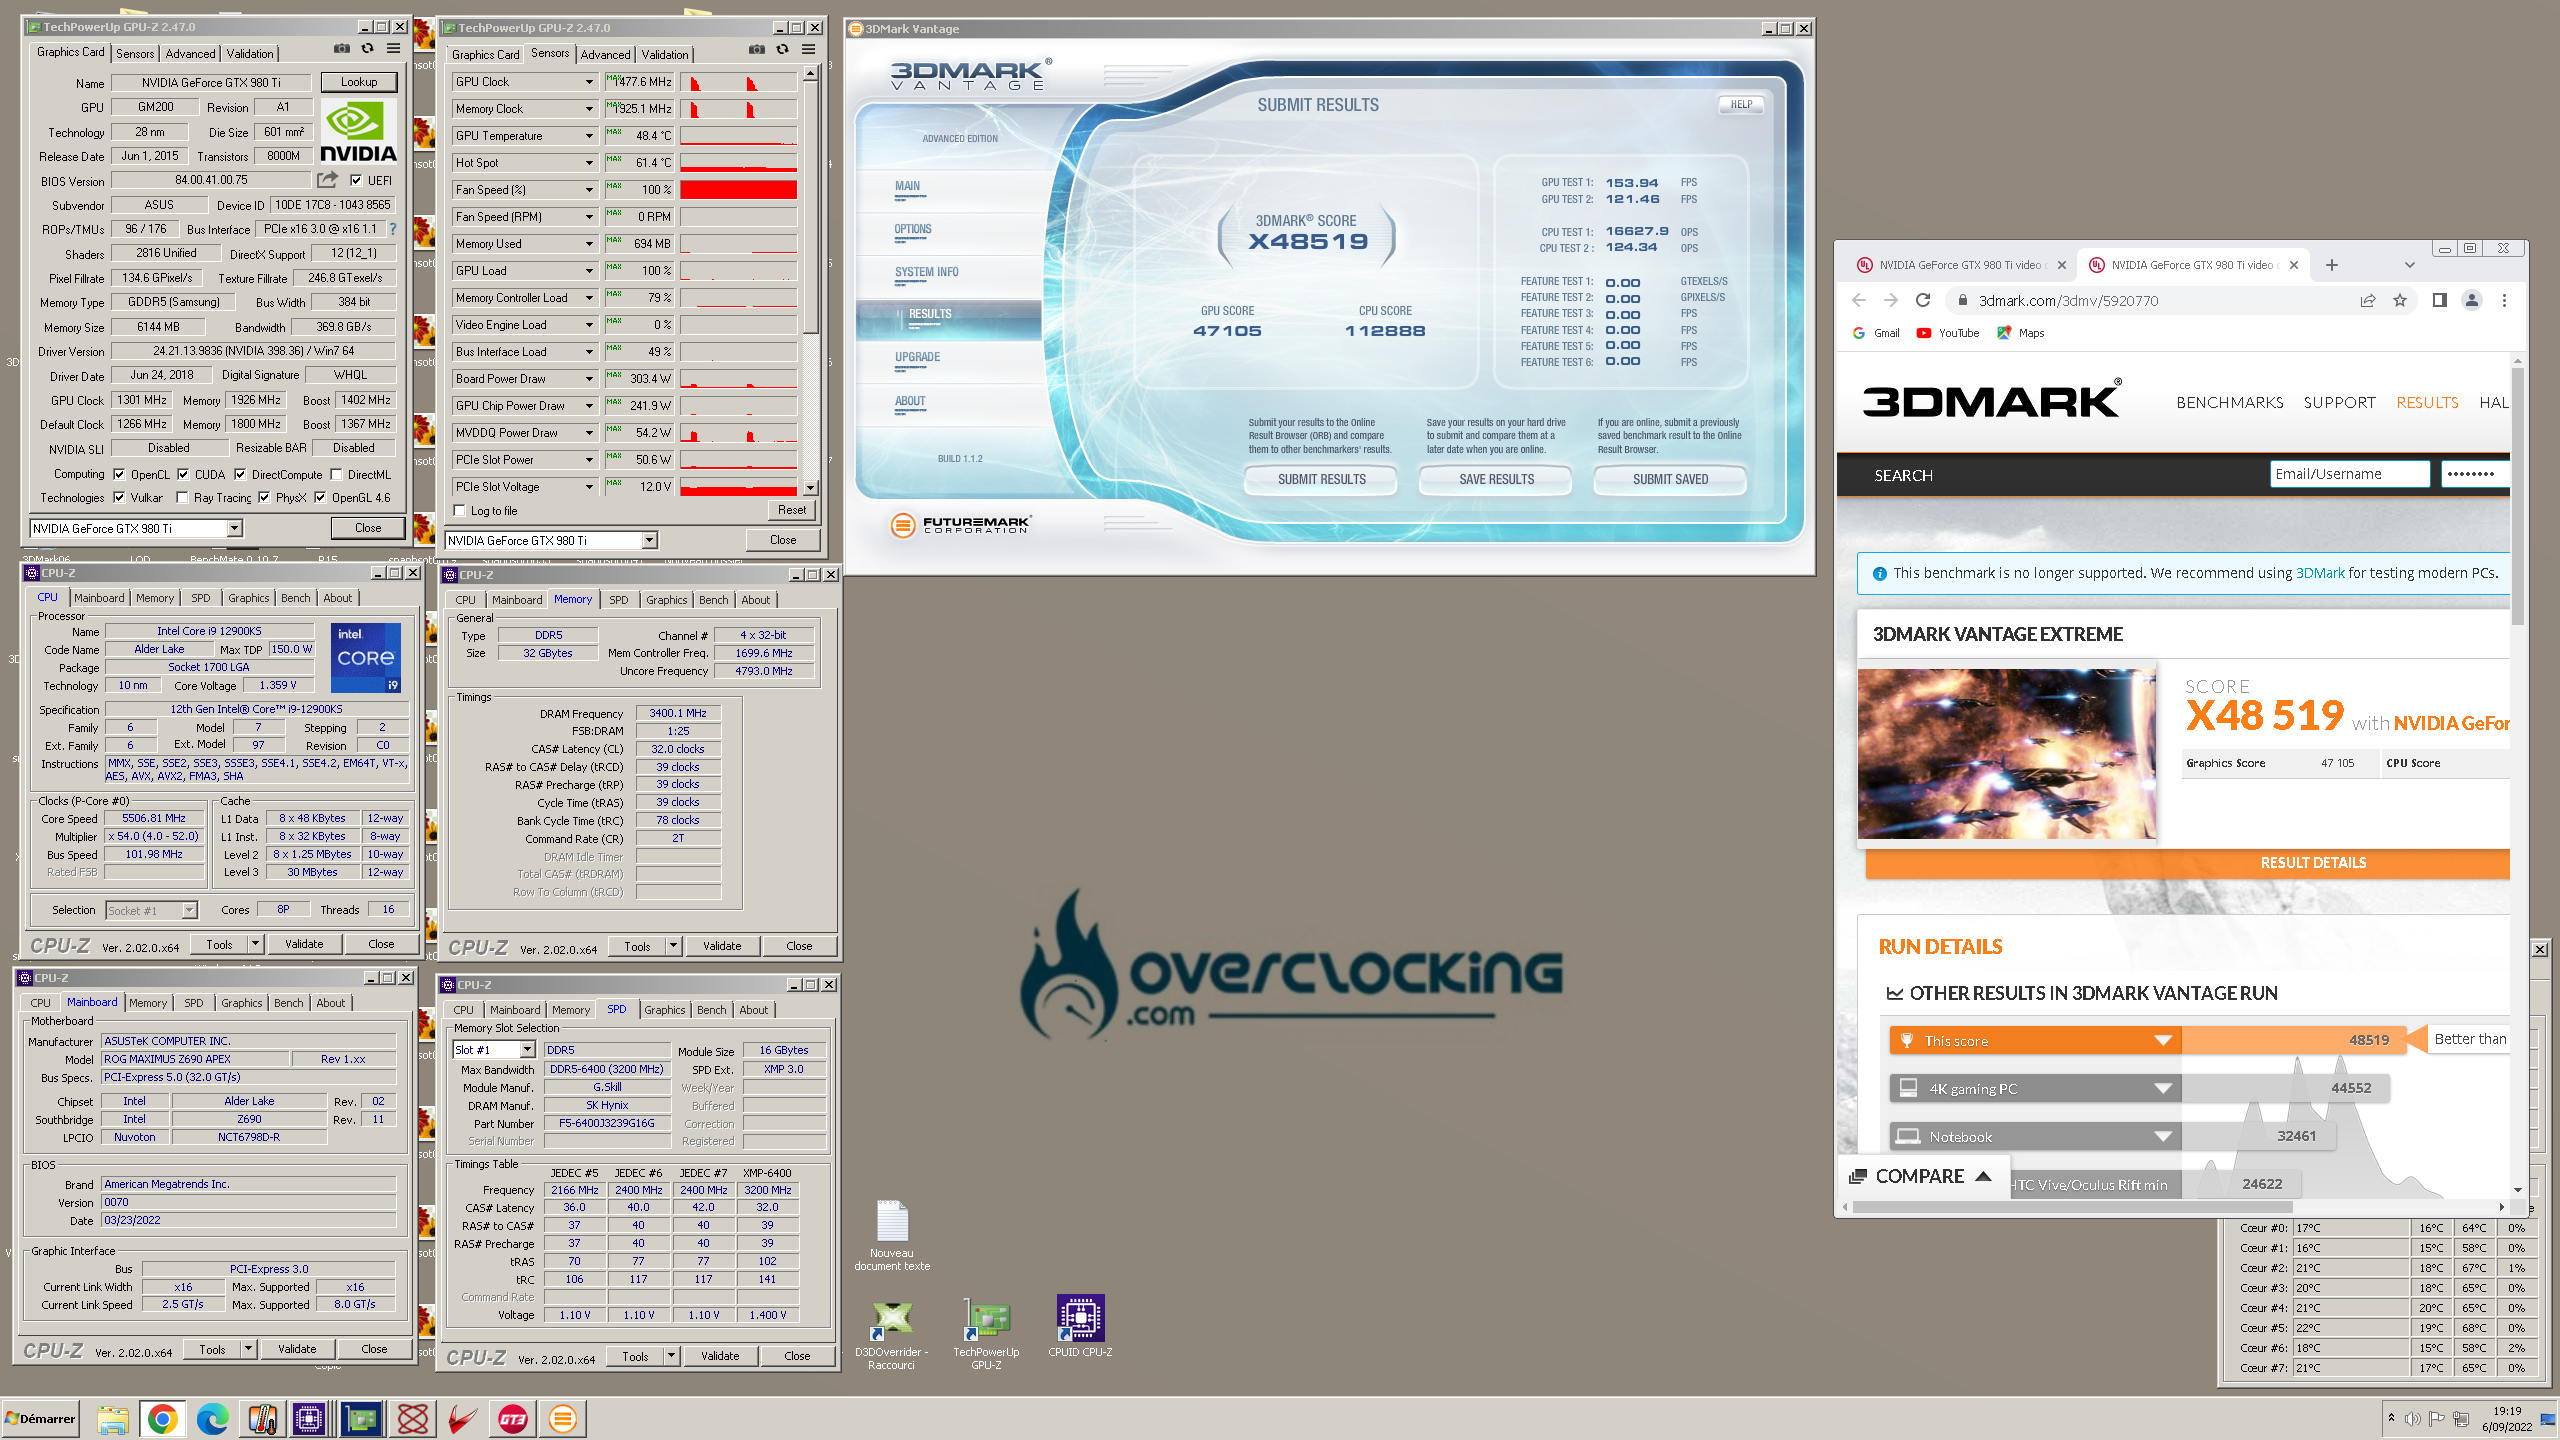Click SUBMIT RESULTS in 3DMark Vantage
The height and width of the screenshot is (1440, 2560).
1321,479
